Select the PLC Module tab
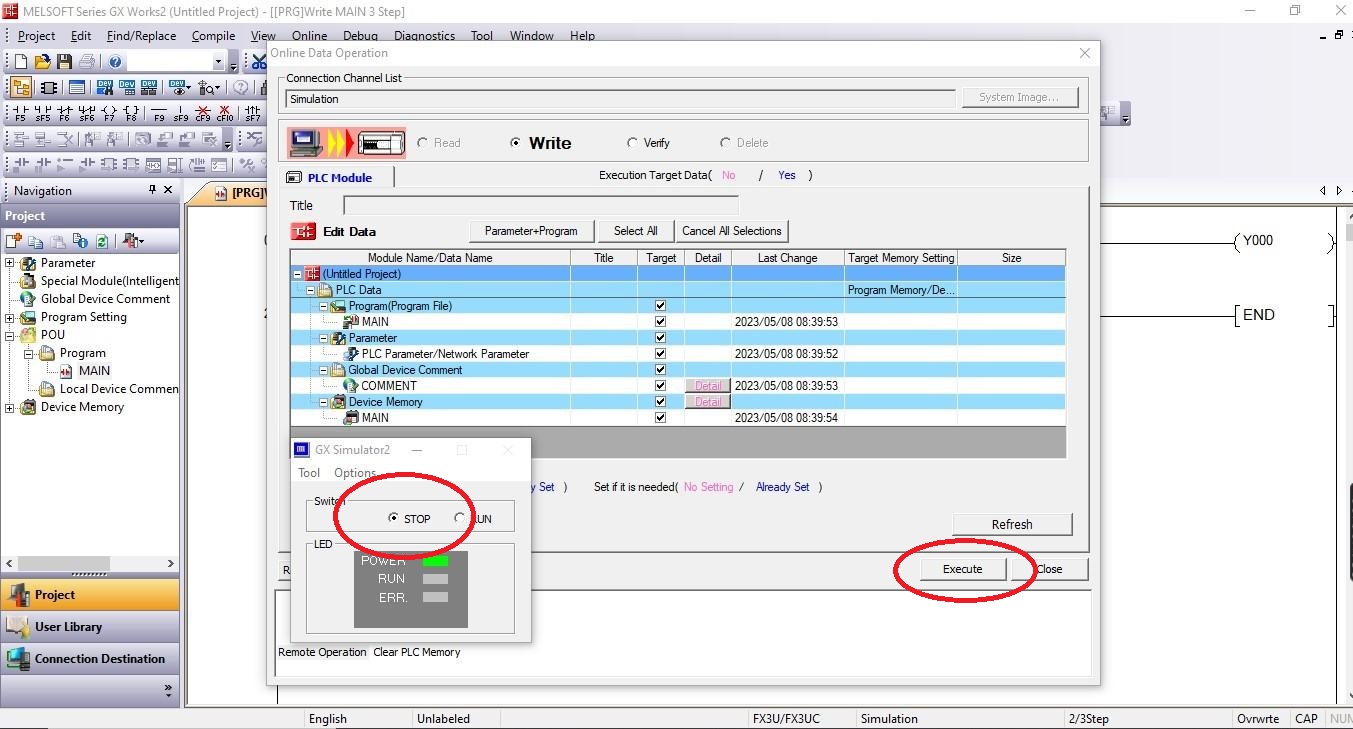This screenshot has height=729, width=1353. coord(339,177)
